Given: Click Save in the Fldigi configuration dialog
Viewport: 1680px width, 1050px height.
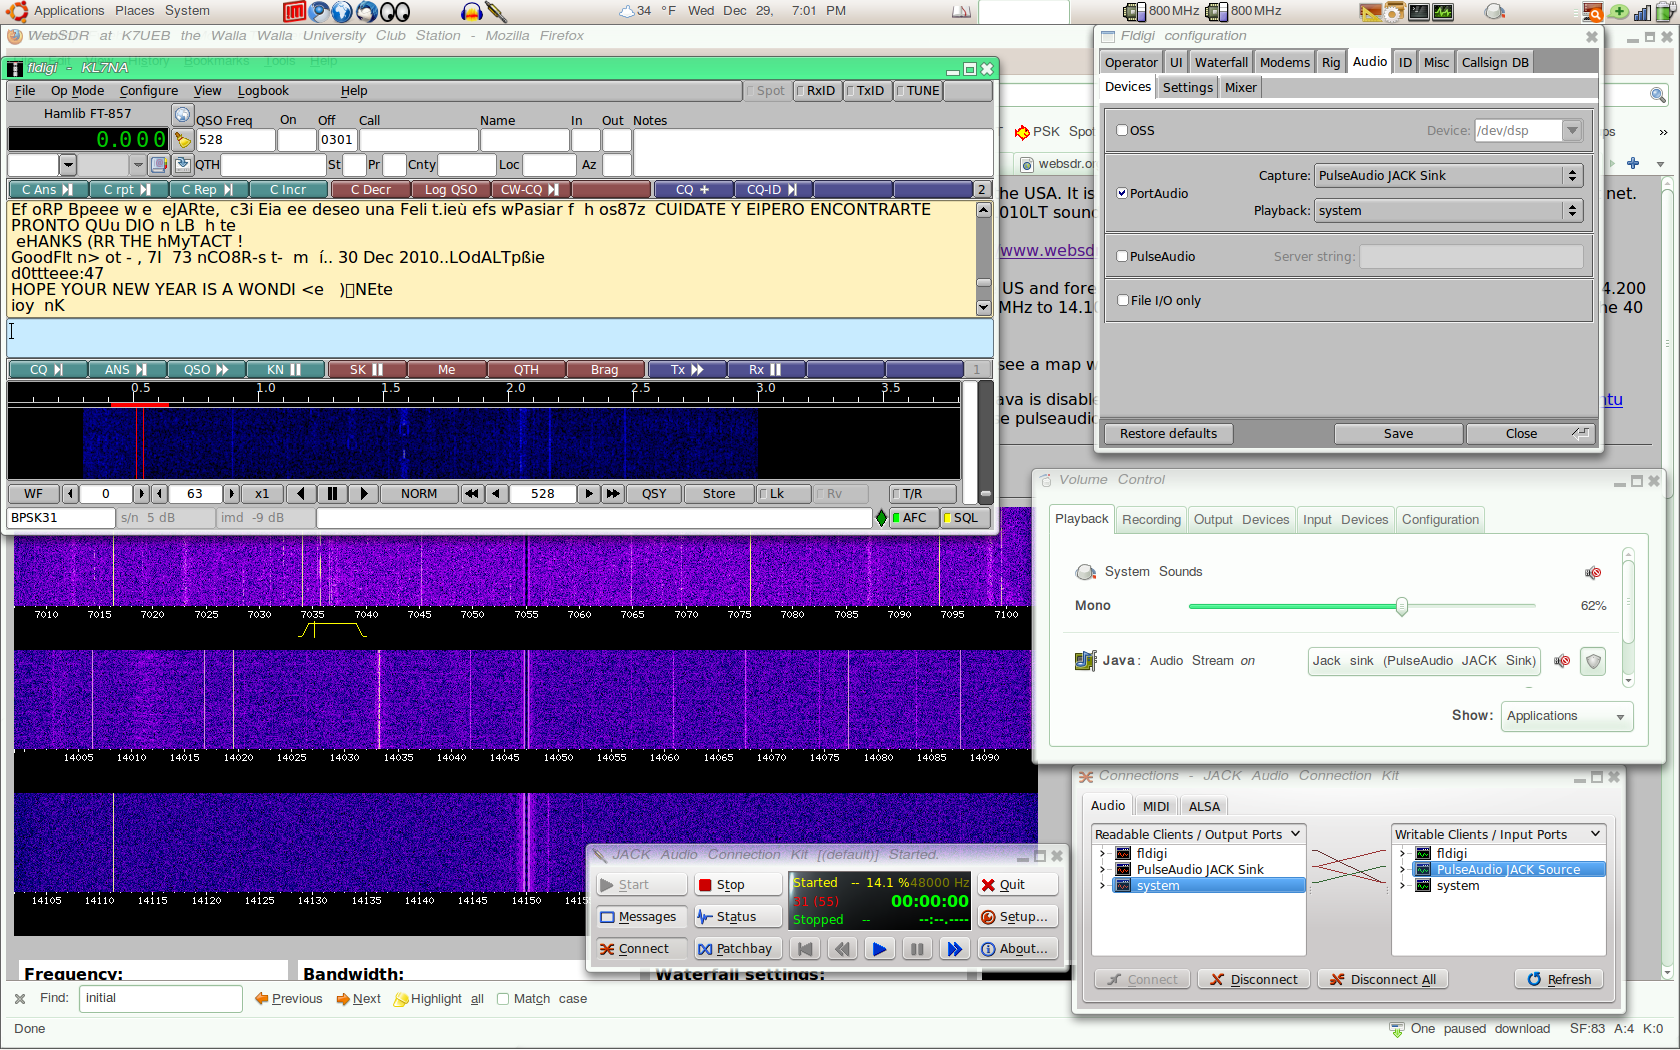Looking at the screenshot, I should tap(1397, 433).
